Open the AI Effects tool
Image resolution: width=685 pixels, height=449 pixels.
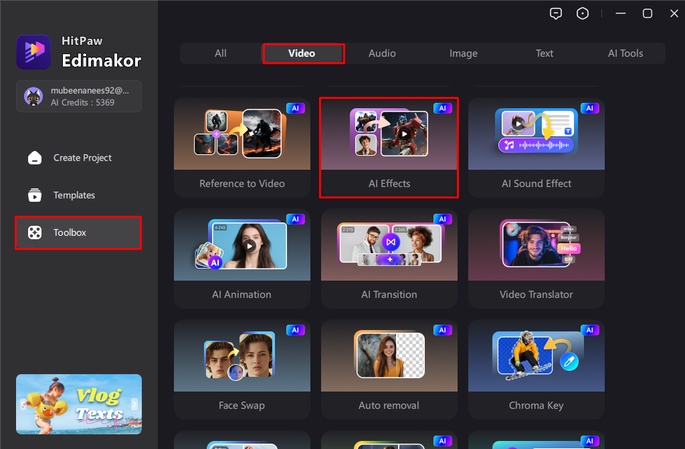[x=389, y=147]
